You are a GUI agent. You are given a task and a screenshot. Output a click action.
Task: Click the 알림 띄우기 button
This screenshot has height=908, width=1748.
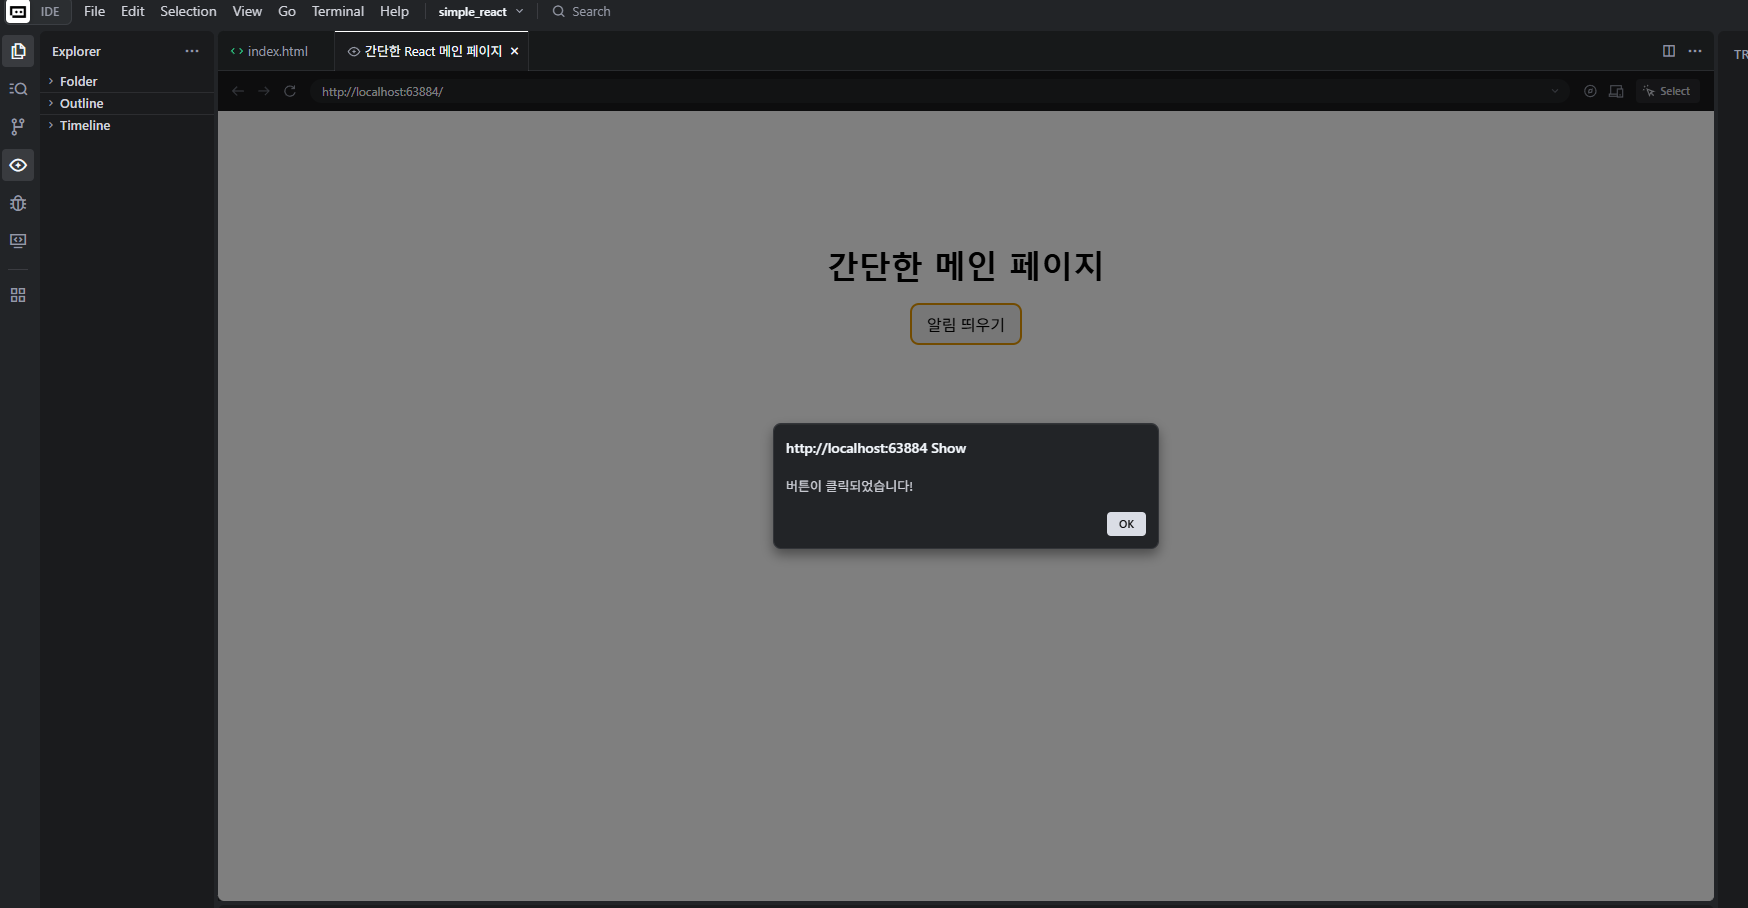pos(966,324)
